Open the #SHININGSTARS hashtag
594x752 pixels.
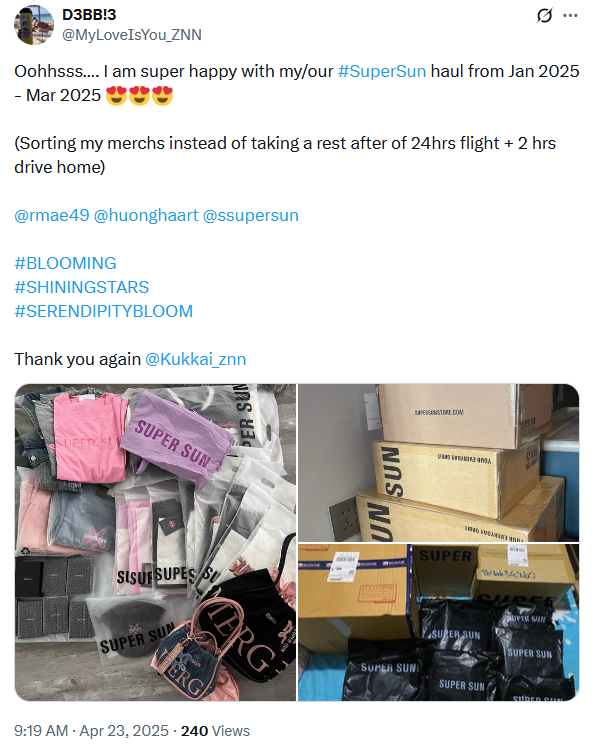coord(82,287)
